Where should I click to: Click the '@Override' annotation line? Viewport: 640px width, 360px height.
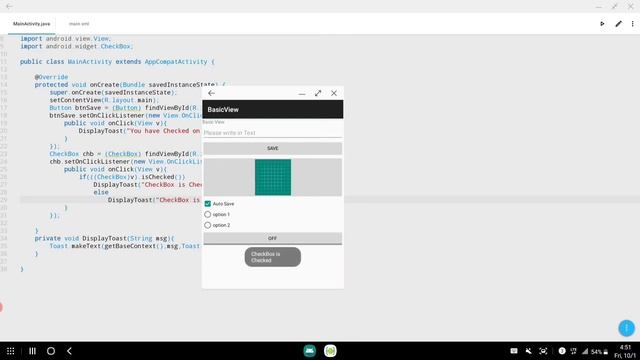point(51,77)
